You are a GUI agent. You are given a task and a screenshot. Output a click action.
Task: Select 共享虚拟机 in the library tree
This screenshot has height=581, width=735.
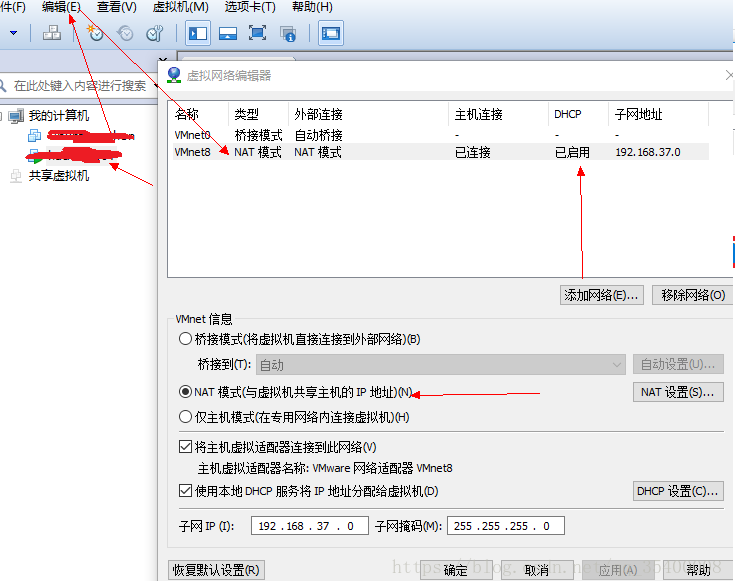(59, 176)
